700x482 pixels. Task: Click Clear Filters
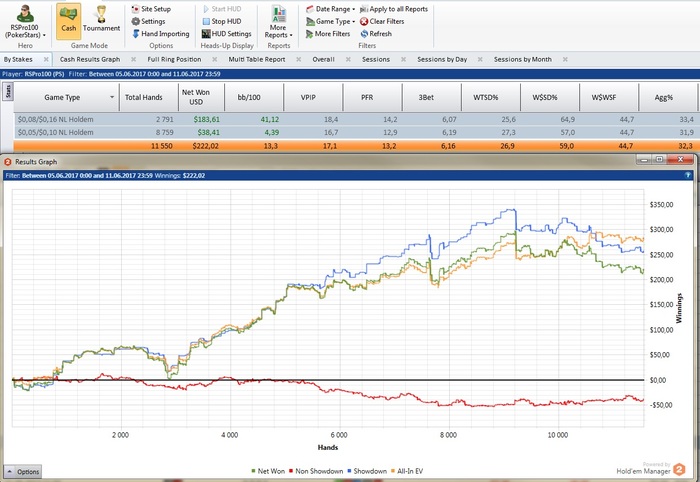click(x=382, y=21)
